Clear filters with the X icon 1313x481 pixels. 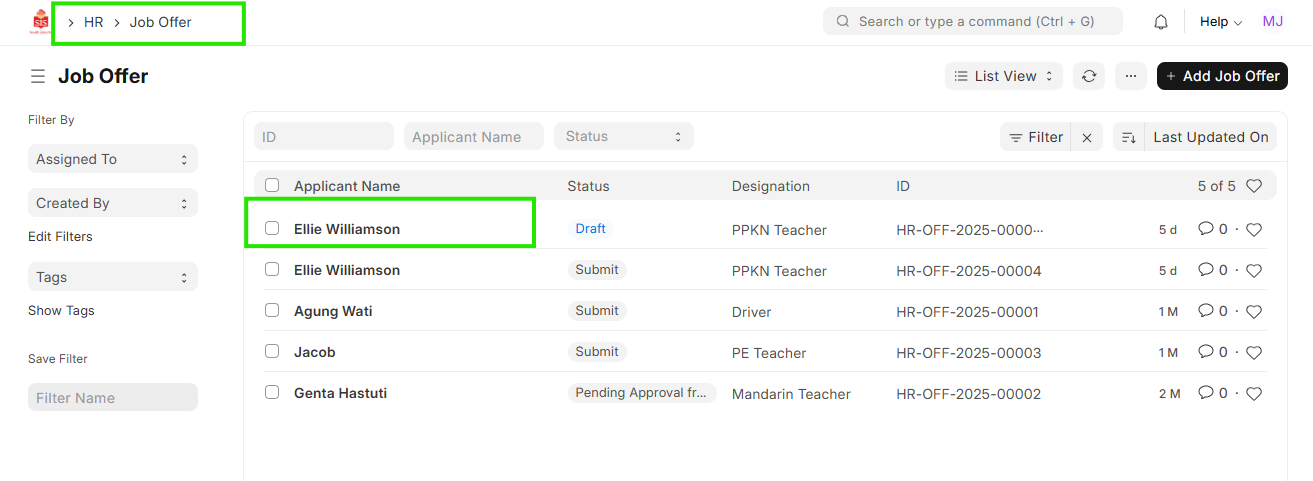click(1087, 138)
